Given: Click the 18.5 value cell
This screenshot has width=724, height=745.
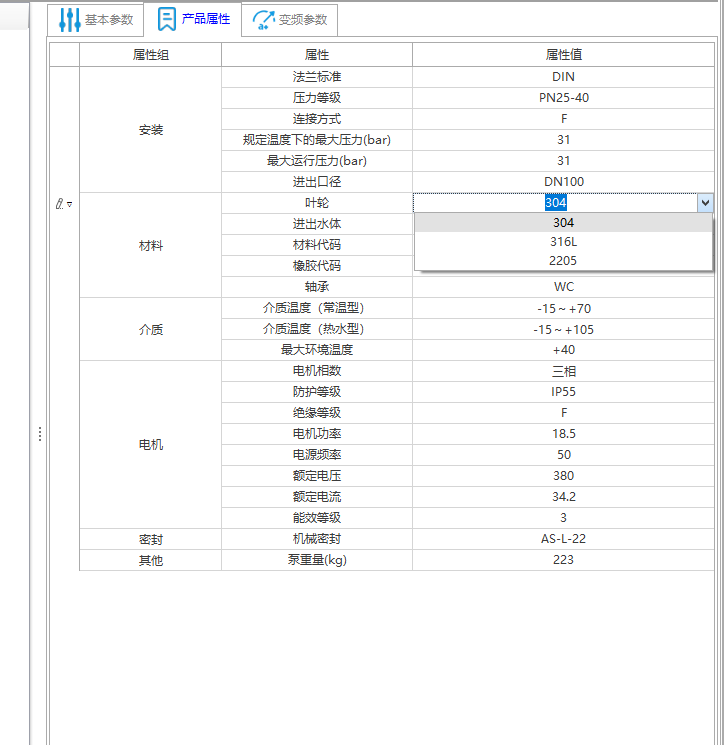Looking at the screenshot, I should pyautogui.click(x=563, y=434).
